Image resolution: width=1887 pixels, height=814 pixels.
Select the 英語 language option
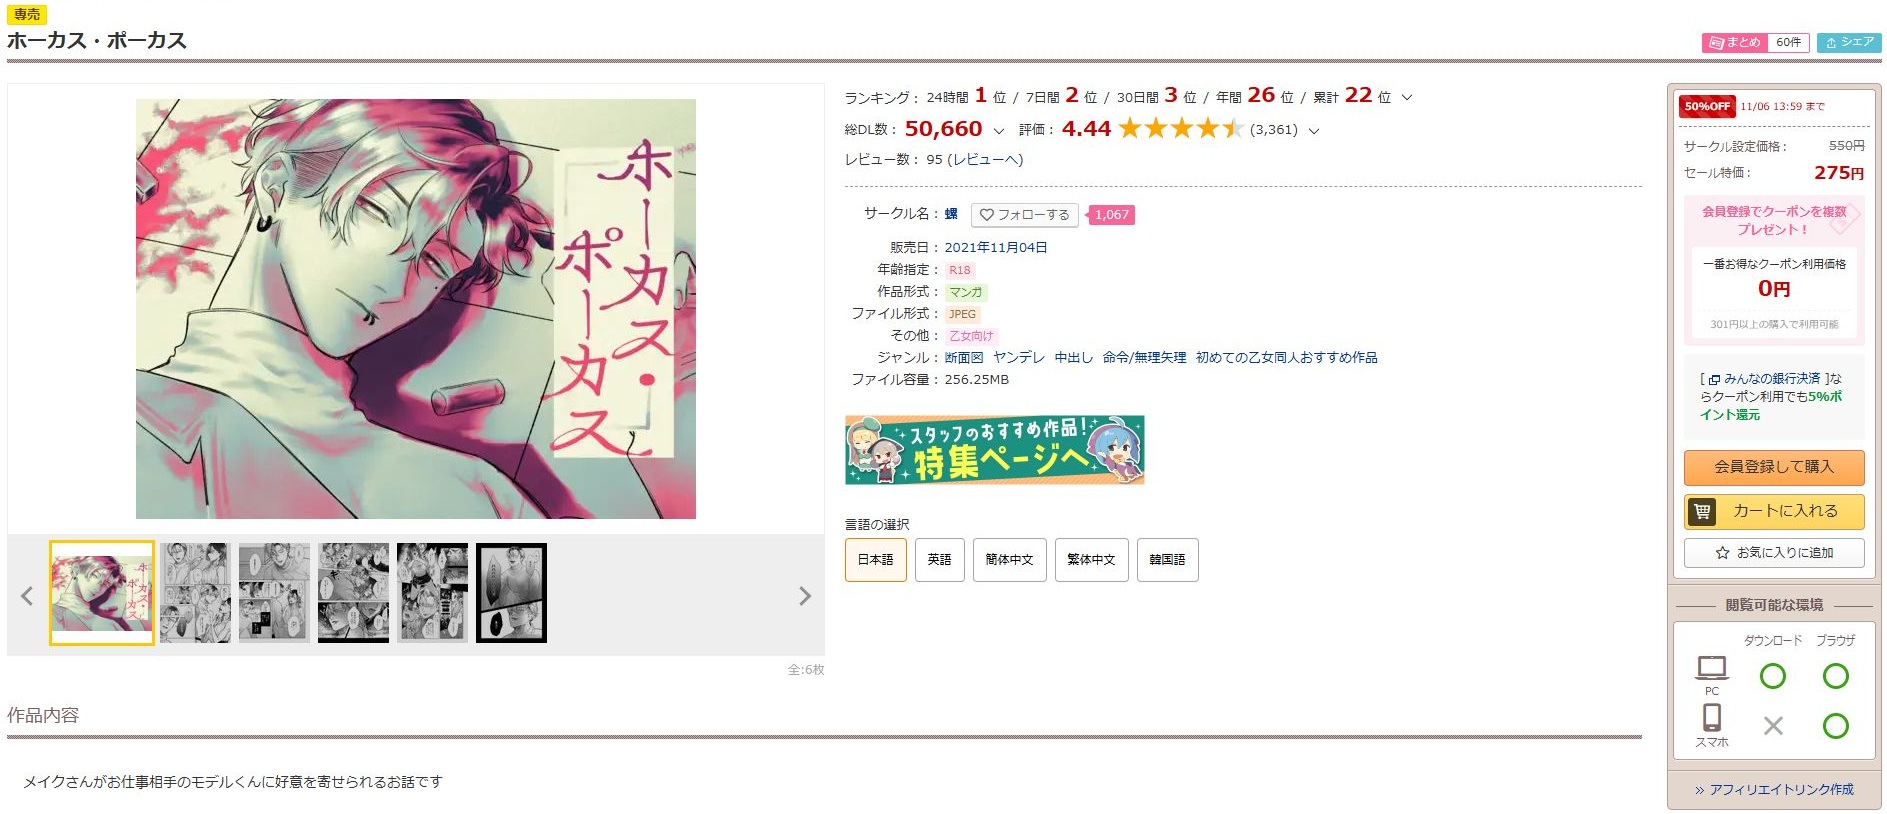pos(939,560)
